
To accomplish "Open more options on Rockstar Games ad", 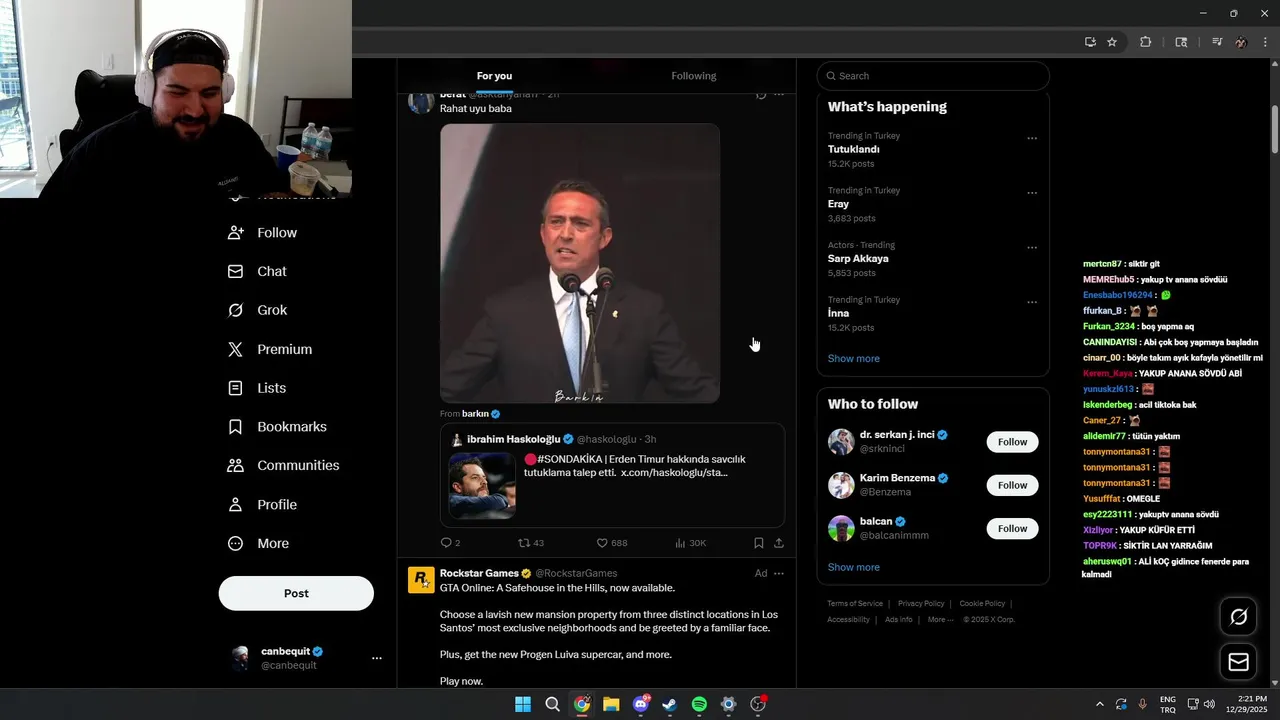I will 779,574.
